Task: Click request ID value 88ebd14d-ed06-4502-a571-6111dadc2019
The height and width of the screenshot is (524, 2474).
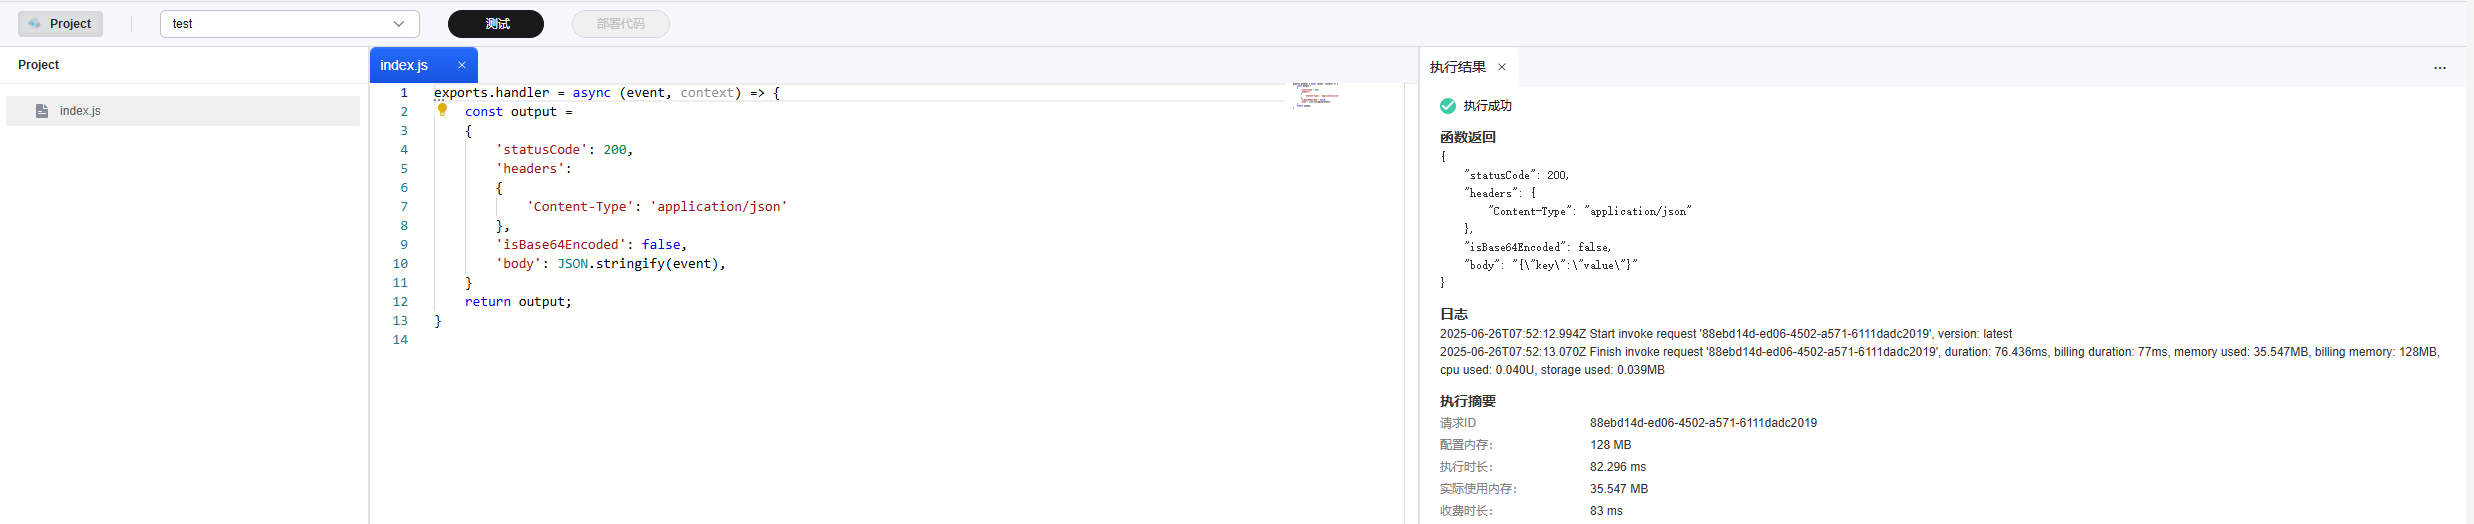Action: point(1704,423)
